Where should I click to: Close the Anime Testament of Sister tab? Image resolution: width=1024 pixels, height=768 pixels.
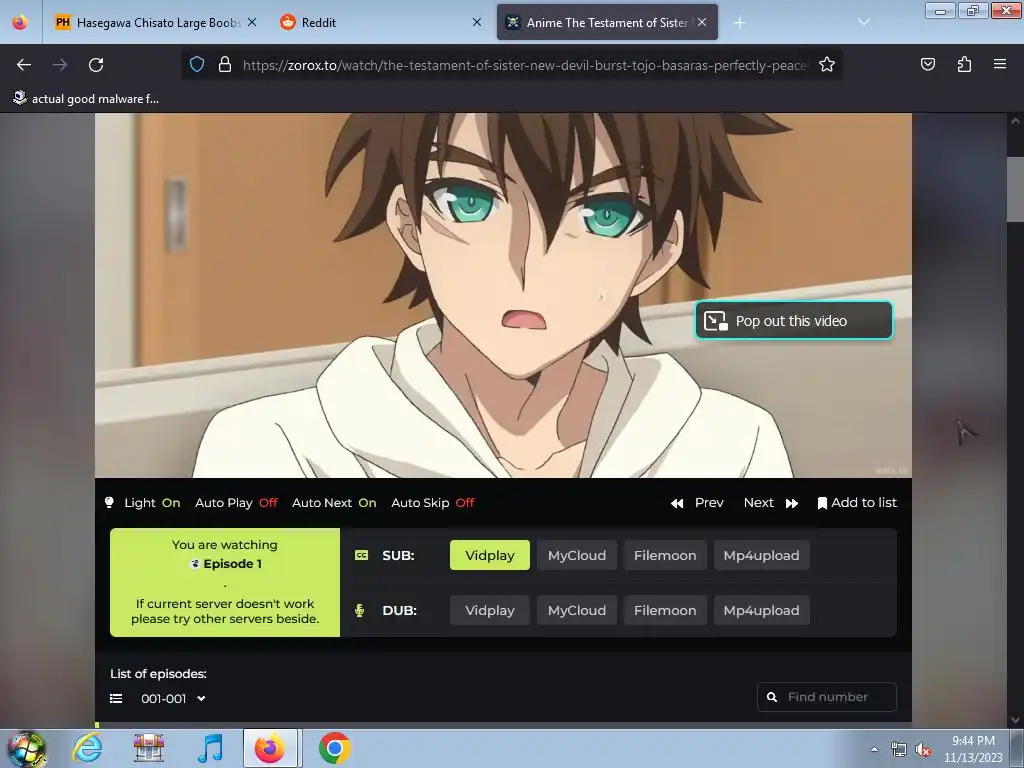[x=702, y=22]
